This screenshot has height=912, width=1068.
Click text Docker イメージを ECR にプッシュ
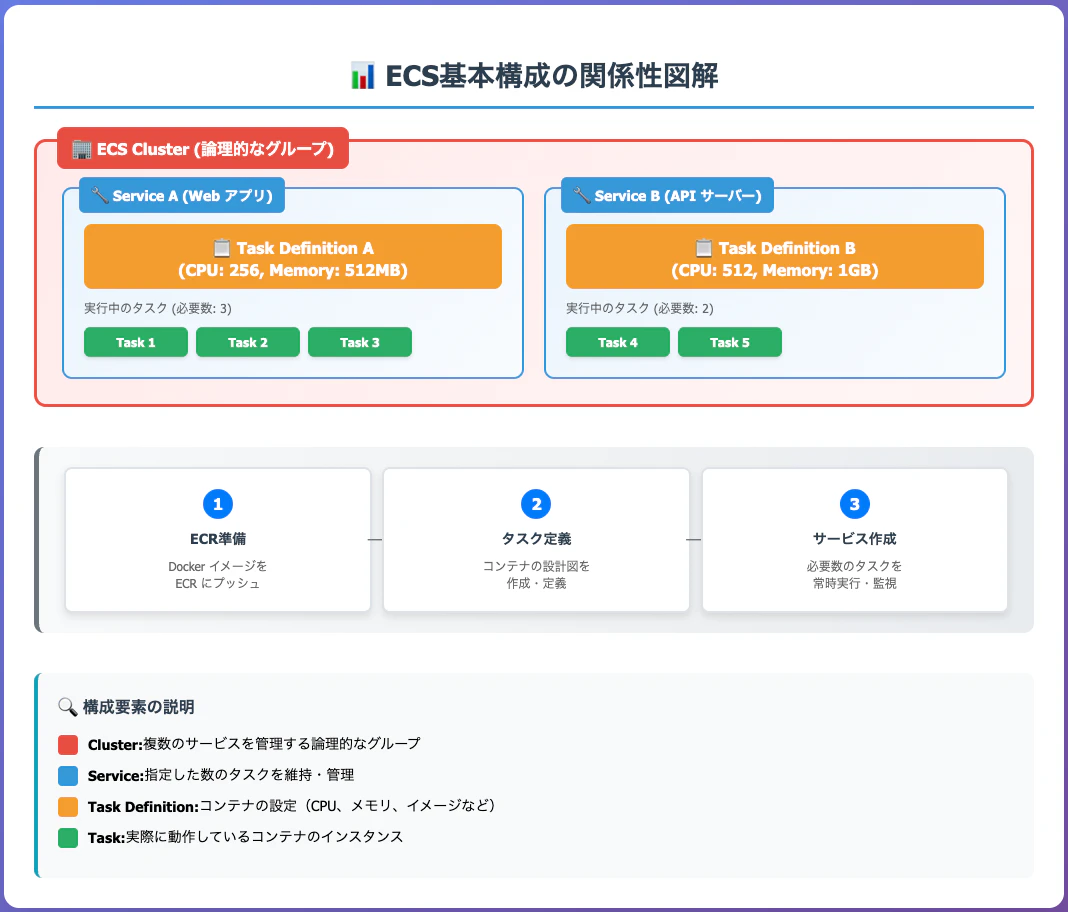218,575
